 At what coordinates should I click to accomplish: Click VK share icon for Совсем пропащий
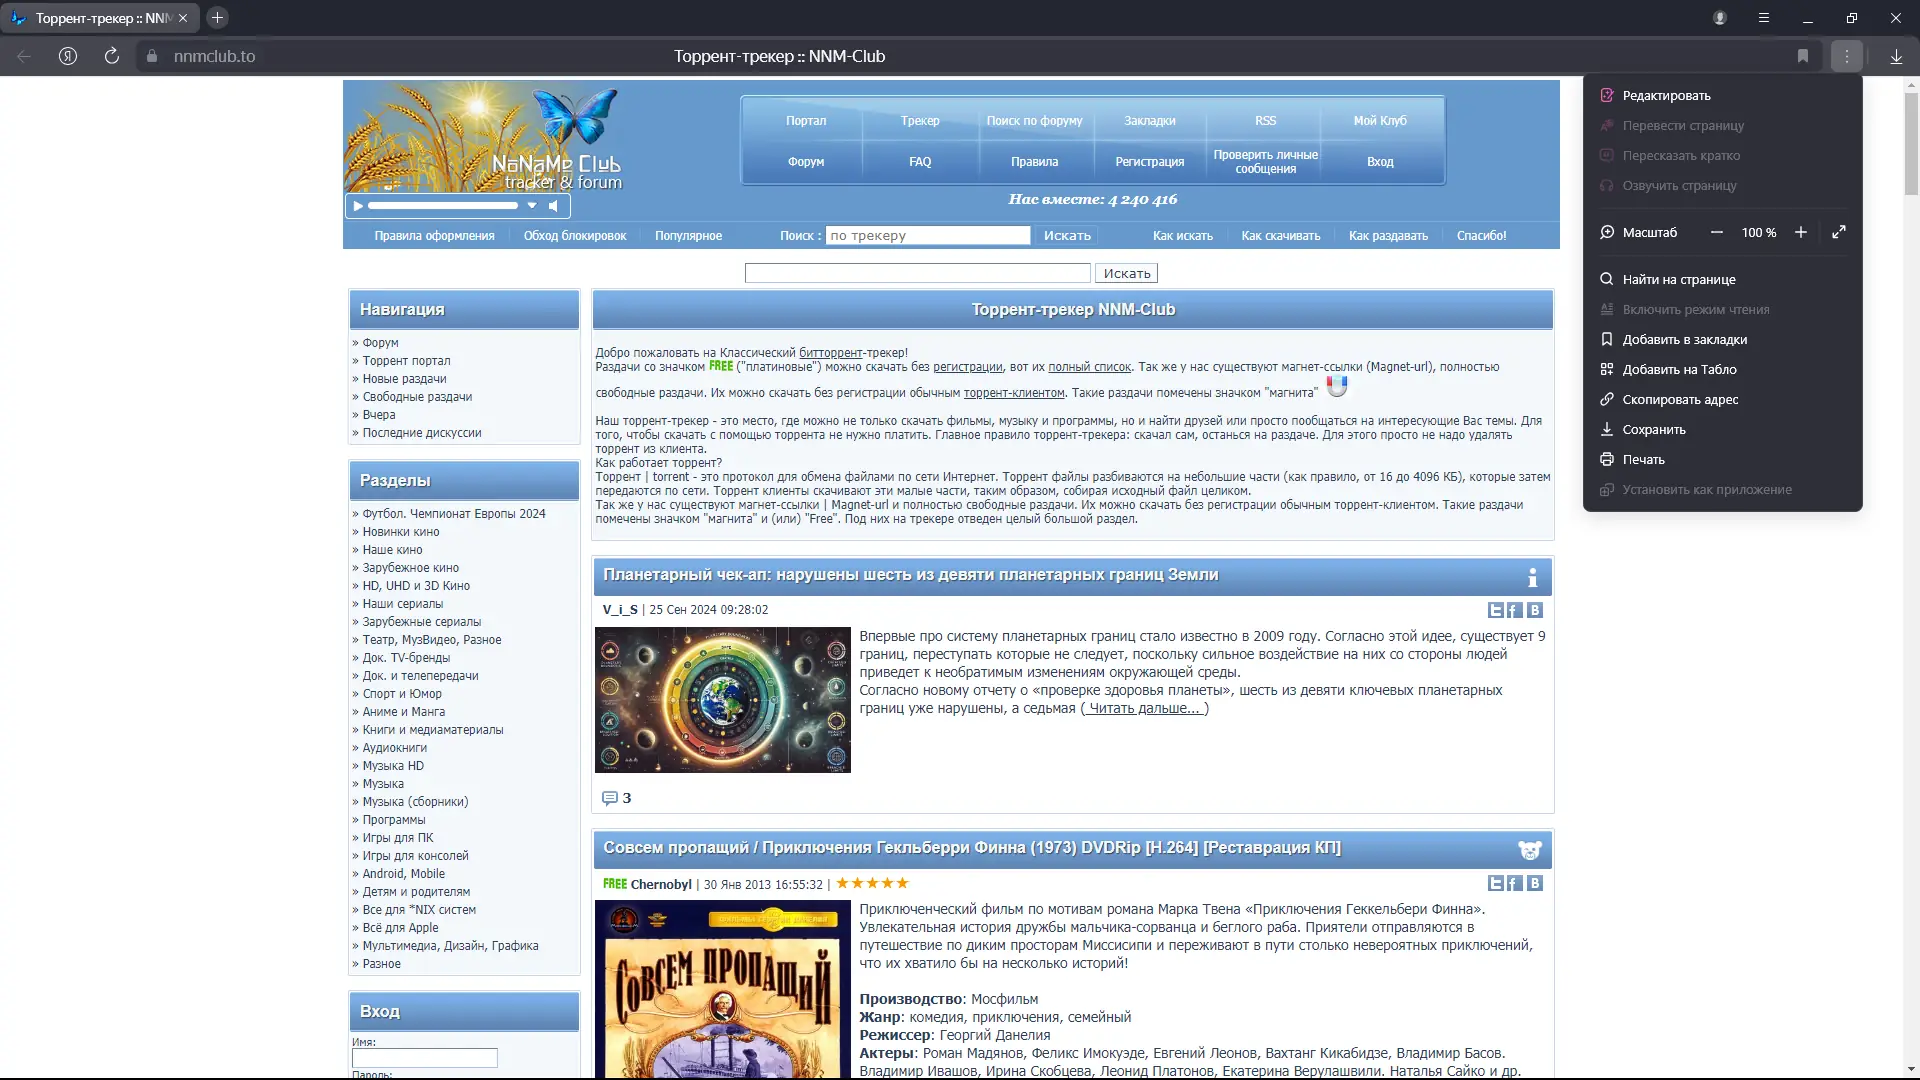pos(1535,883)
